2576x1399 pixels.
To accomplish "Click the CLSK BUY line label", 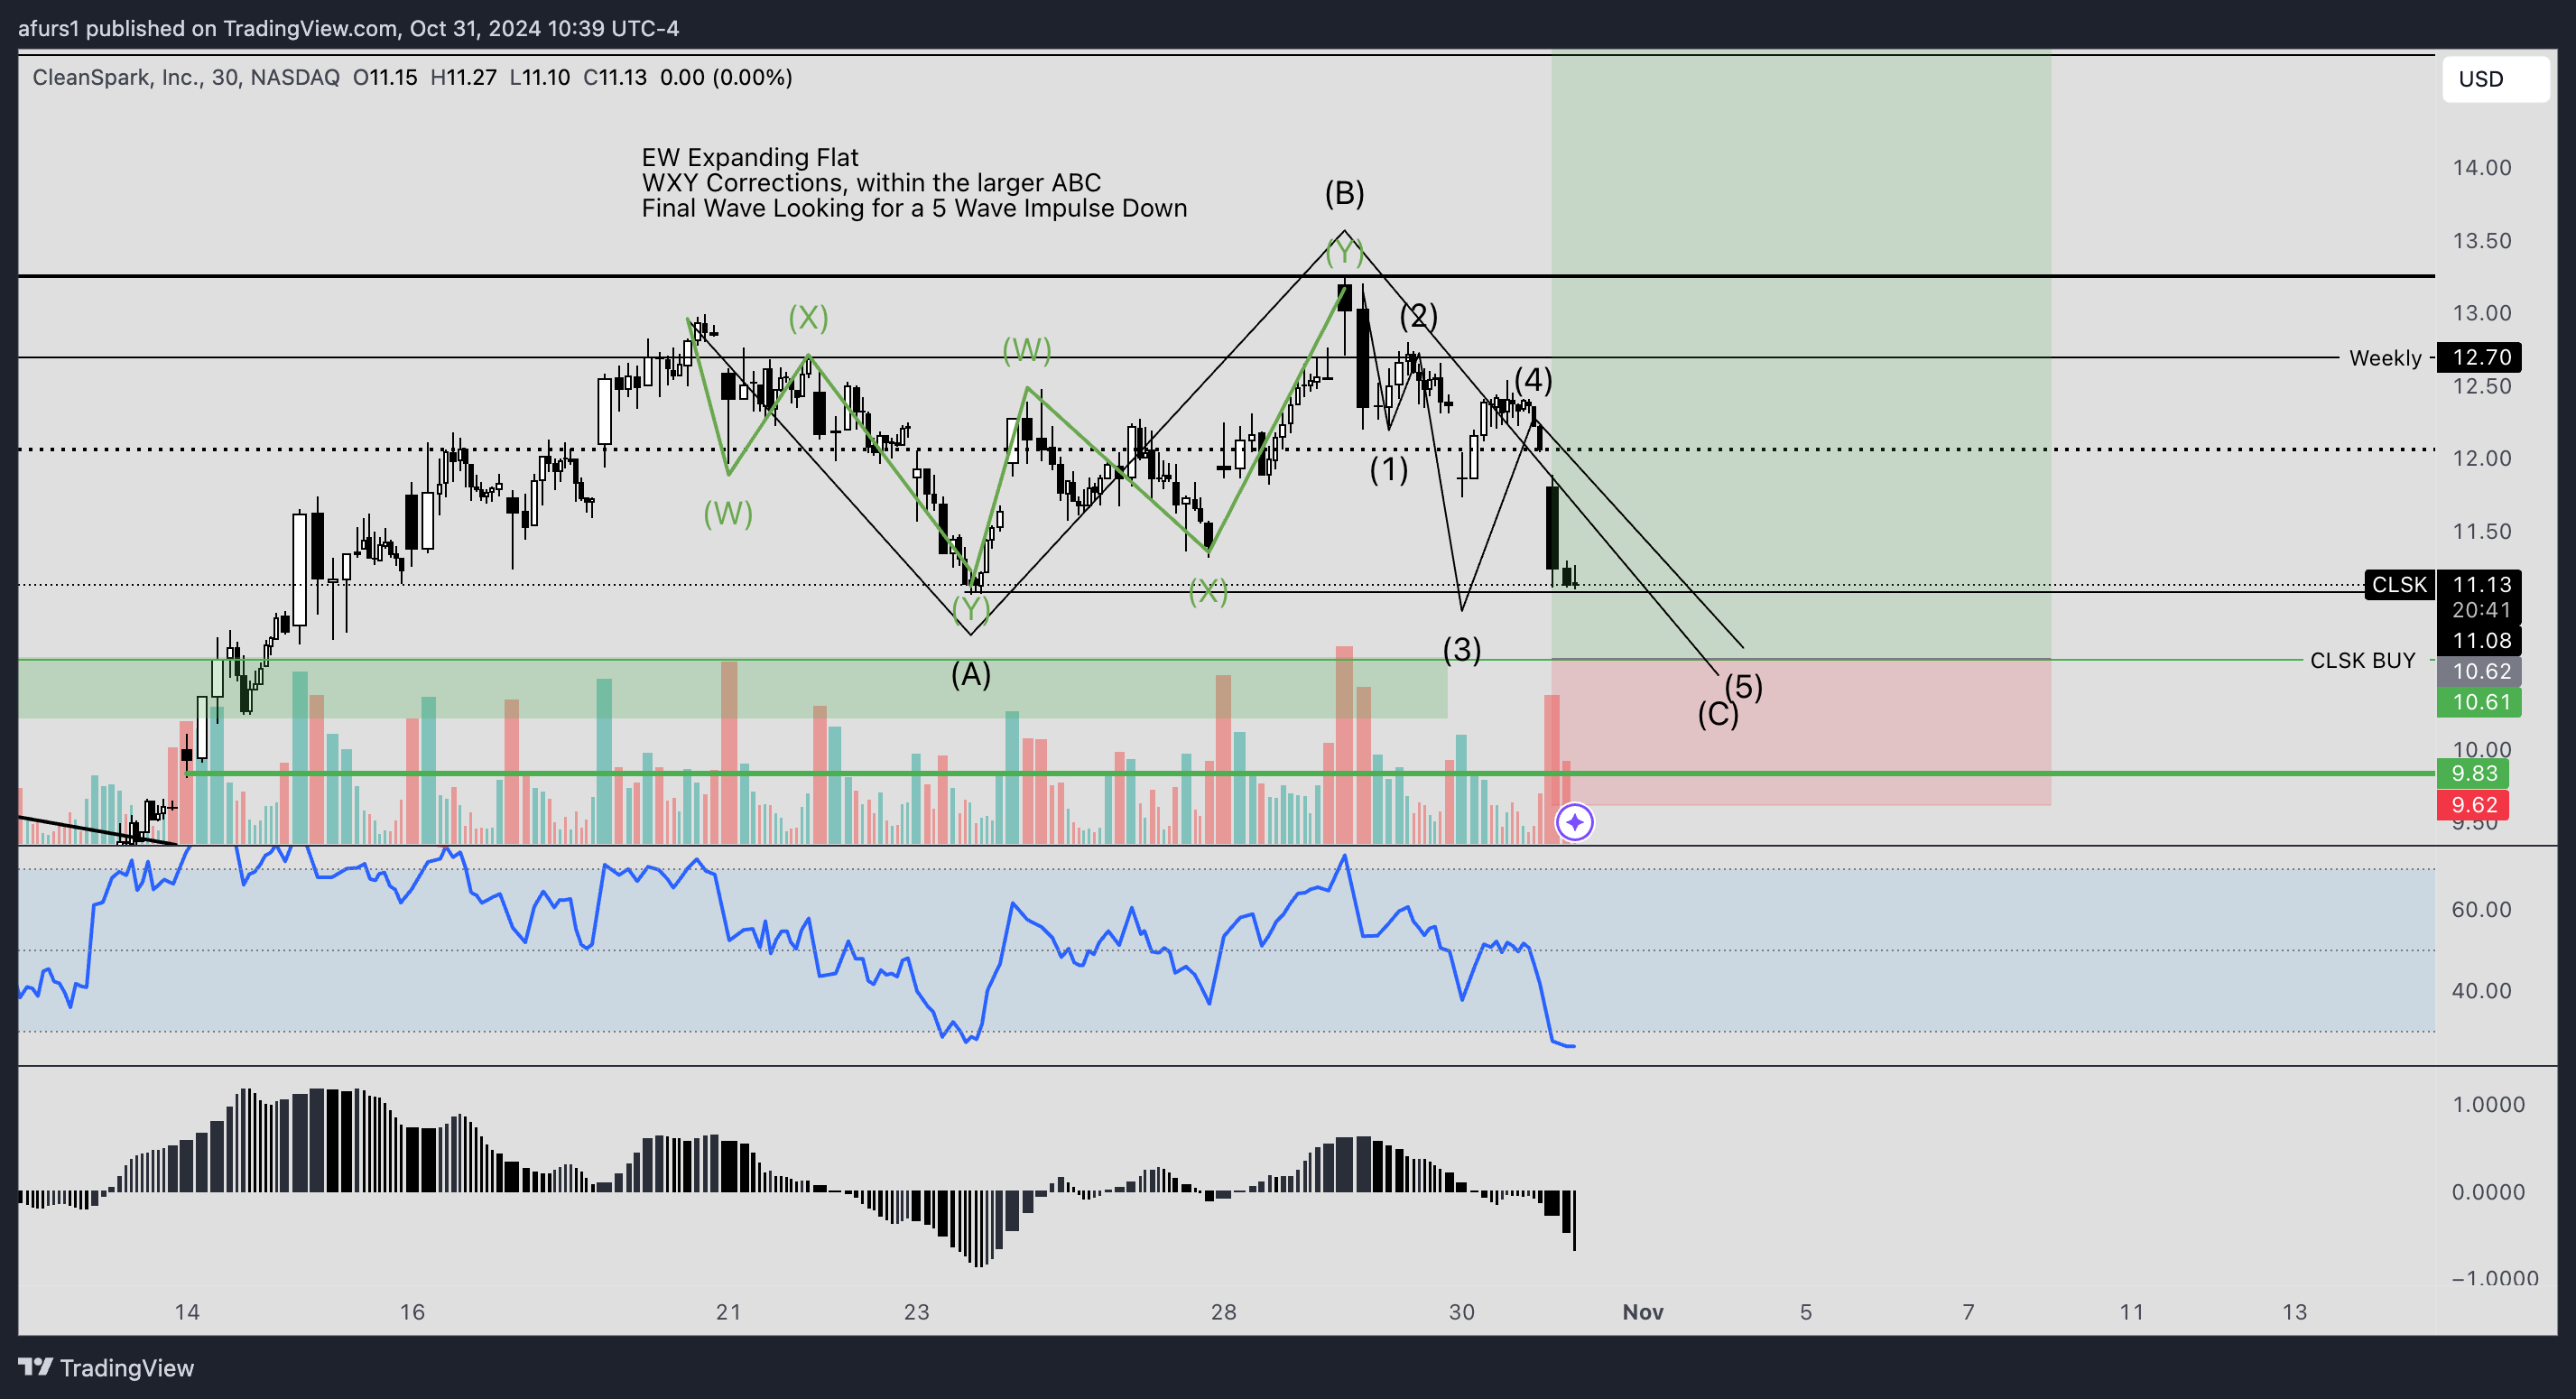I will coord(2362,660).
